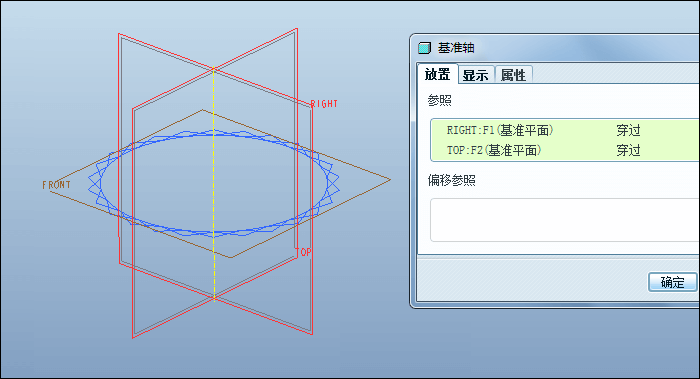Select the RIGHT:F1(基准平面) reference row
Screen dimensions: 700x379
[565, 130]
